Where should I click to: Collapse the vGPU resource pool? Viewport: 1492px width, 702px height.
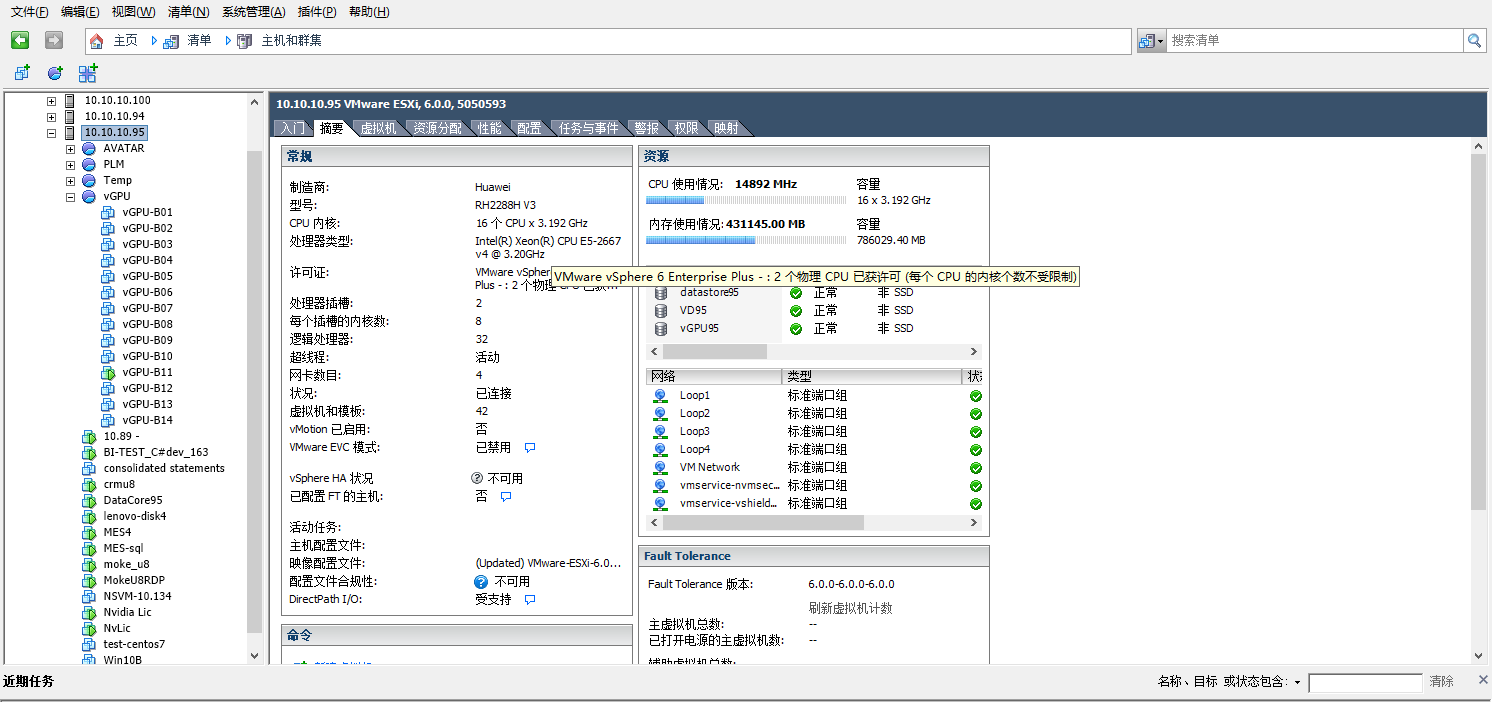pos(71,197)
